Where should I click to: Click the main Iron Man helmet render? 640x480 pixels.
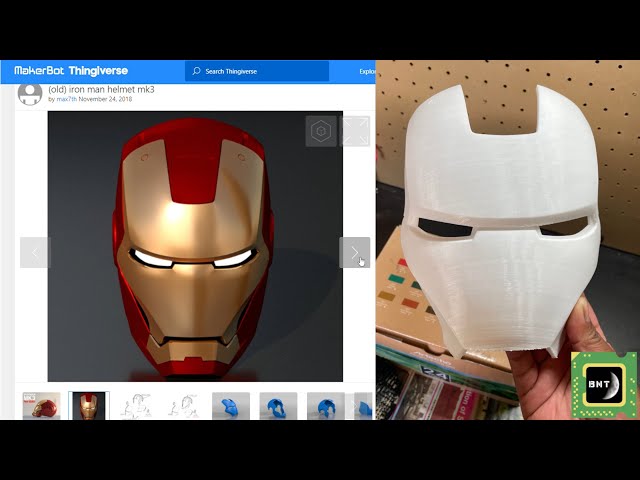[195, 246]
